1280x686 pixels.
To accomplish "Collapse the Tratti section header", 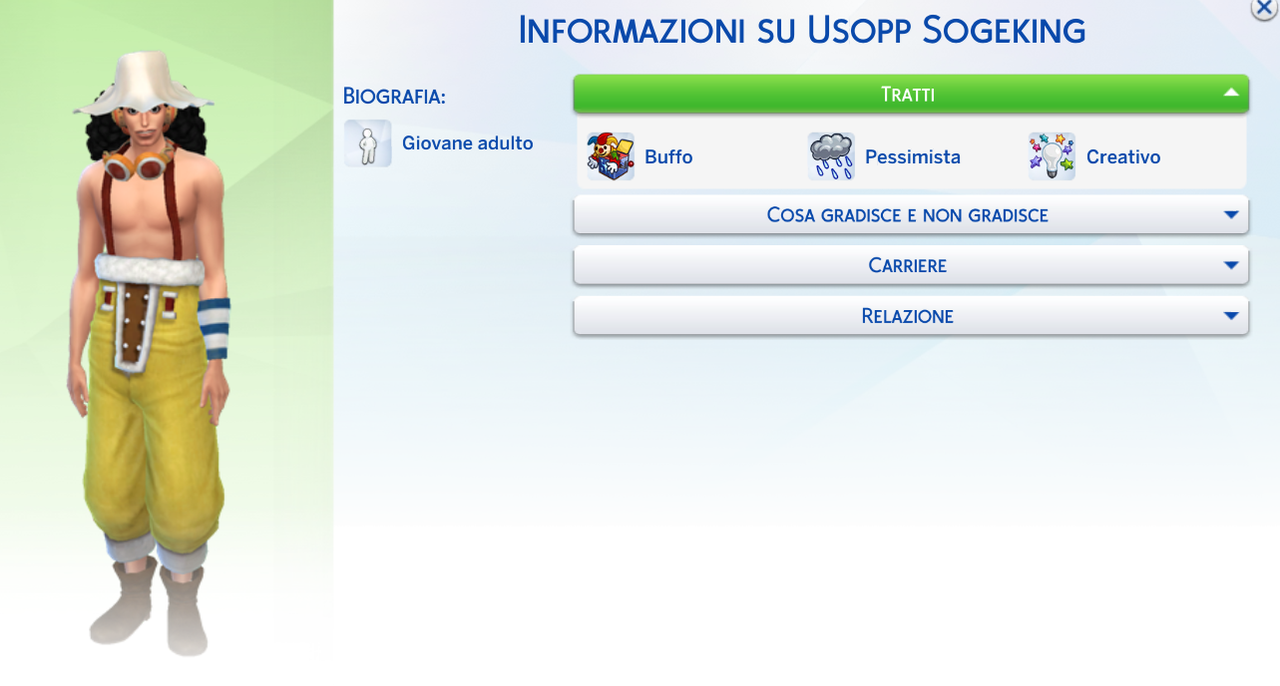I will 911,94.
